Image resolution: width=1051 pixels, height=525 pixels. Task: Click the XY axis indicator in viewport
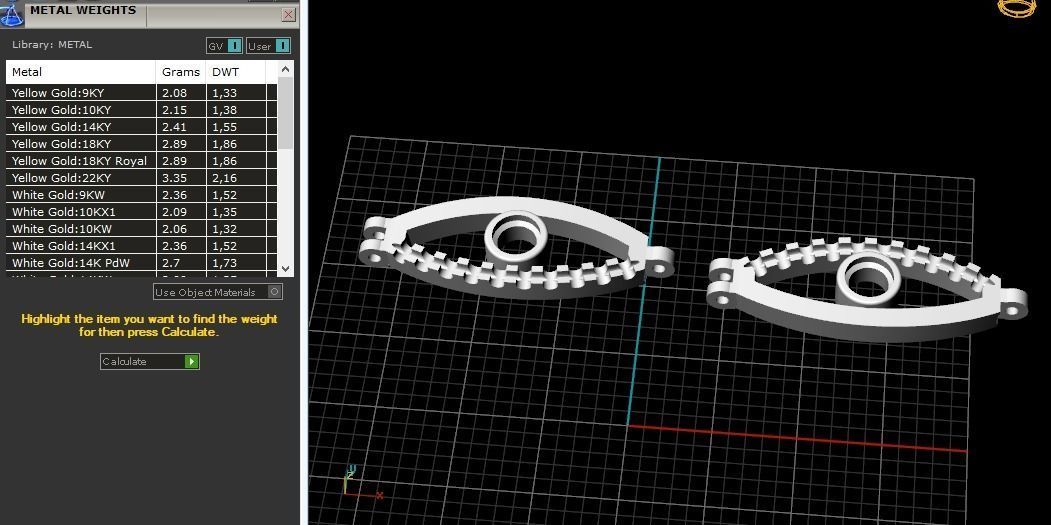point(362,483)
